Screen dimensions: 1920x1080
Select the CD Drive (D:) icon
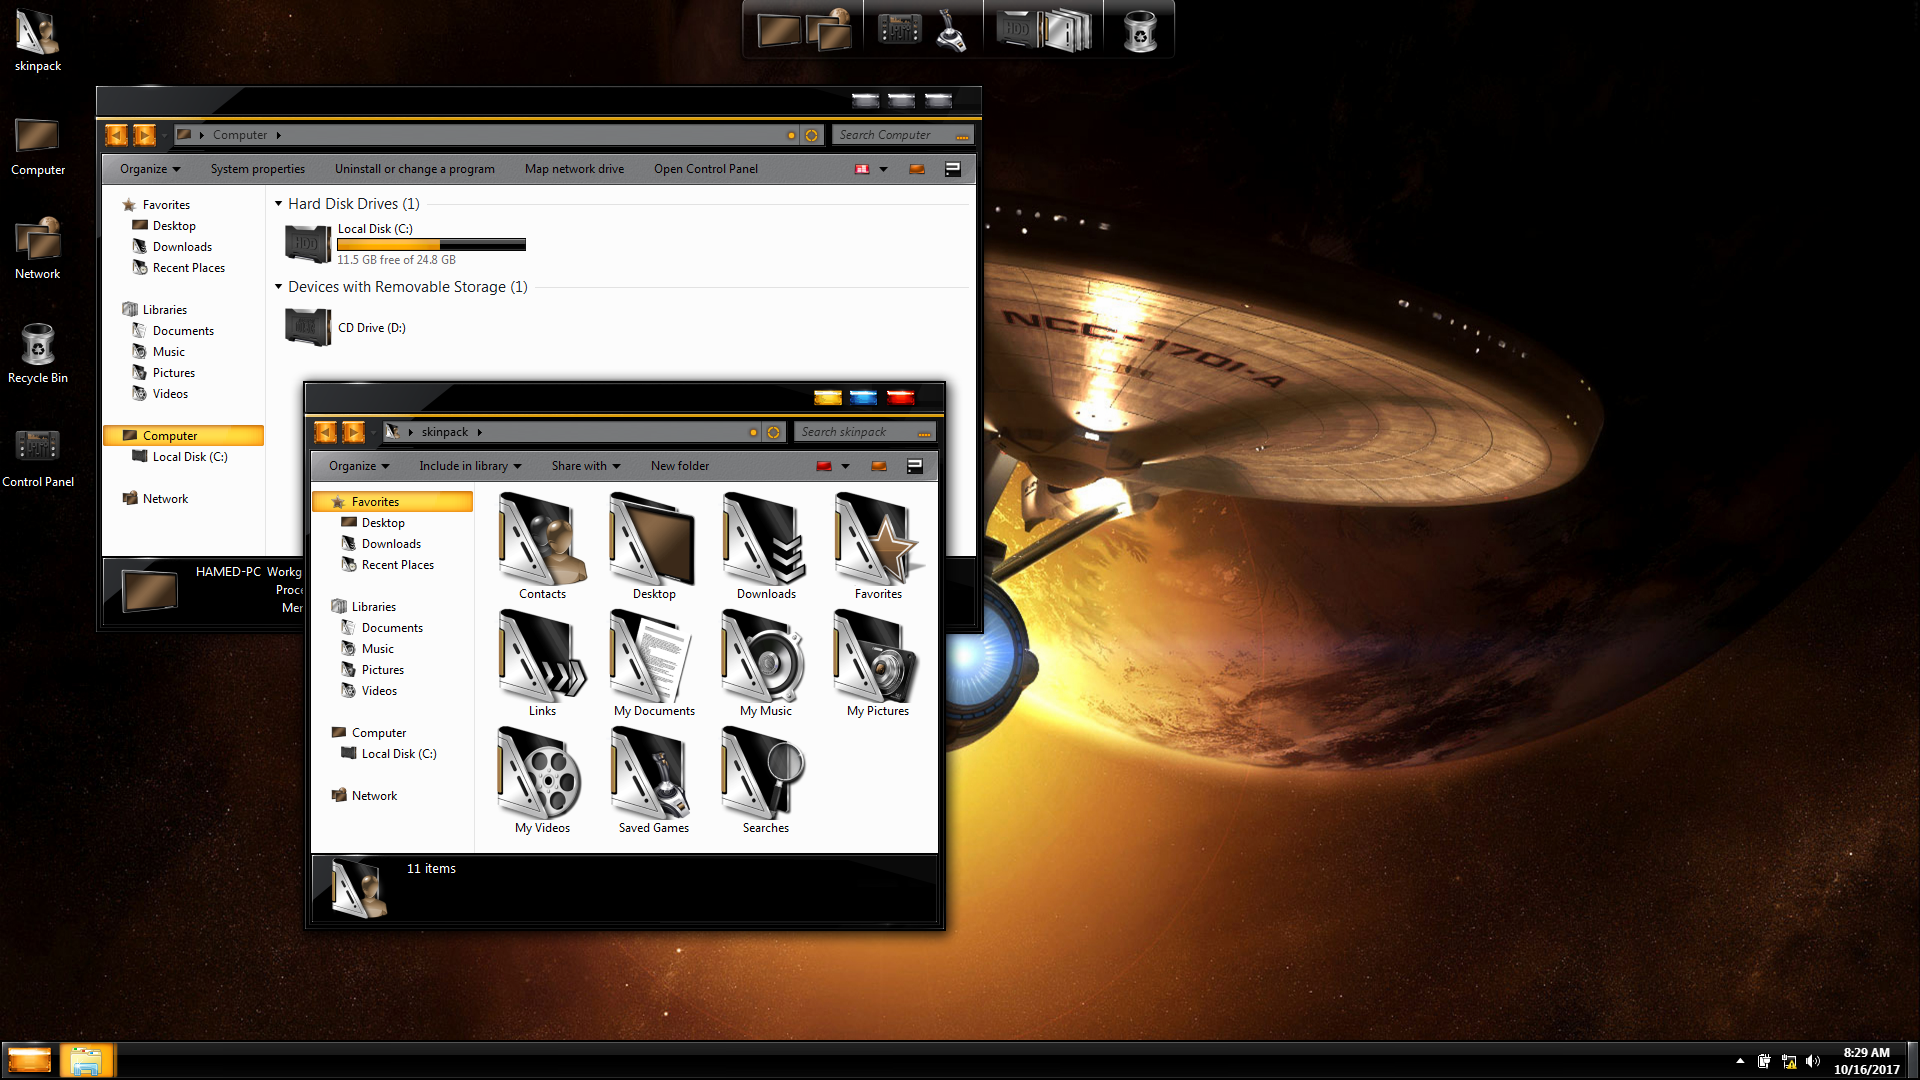pyautogui.click(x=308, y=328)
